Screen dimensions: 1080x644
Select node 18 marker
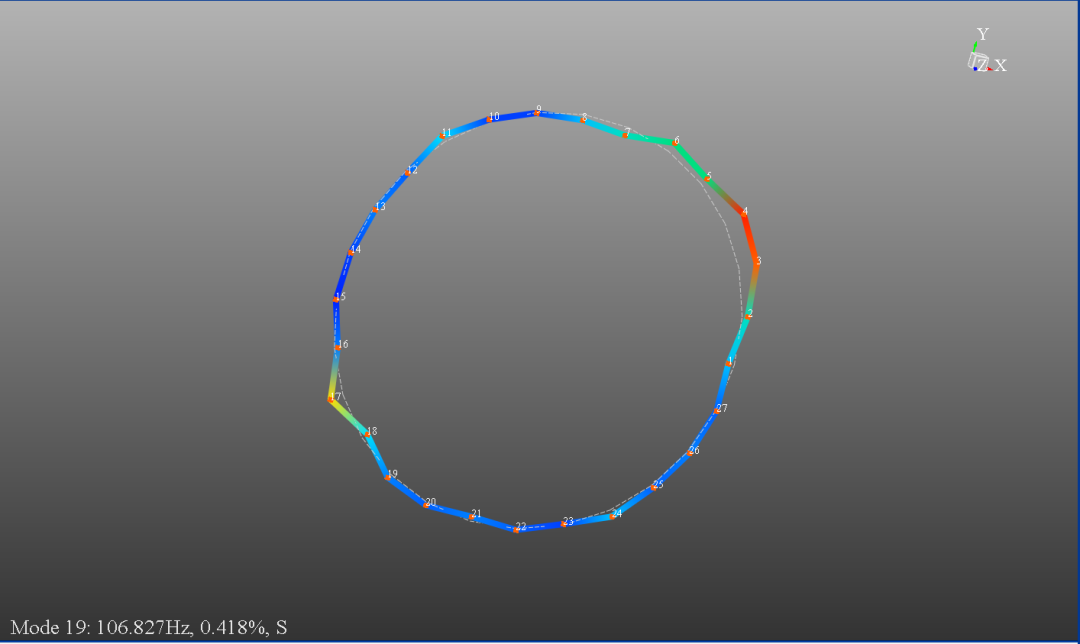click(x=367, y=434)
